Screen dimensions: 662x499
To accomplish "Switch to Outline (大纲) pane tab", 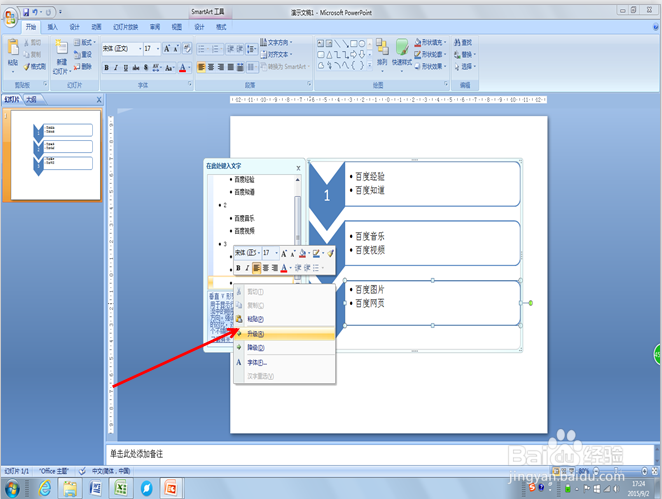I will (31, 100).
